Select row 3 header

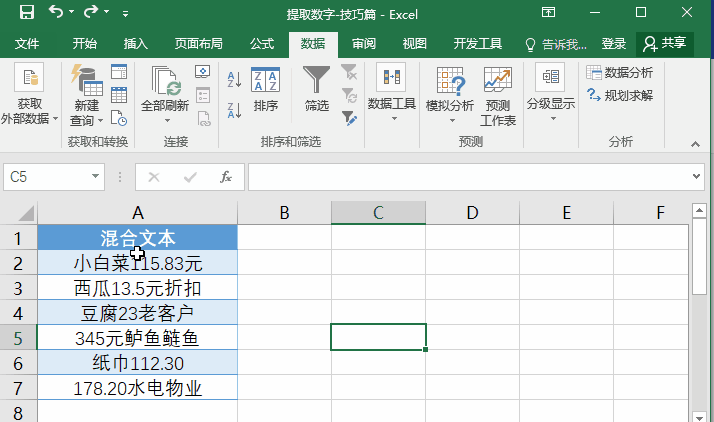click(18, 288)
